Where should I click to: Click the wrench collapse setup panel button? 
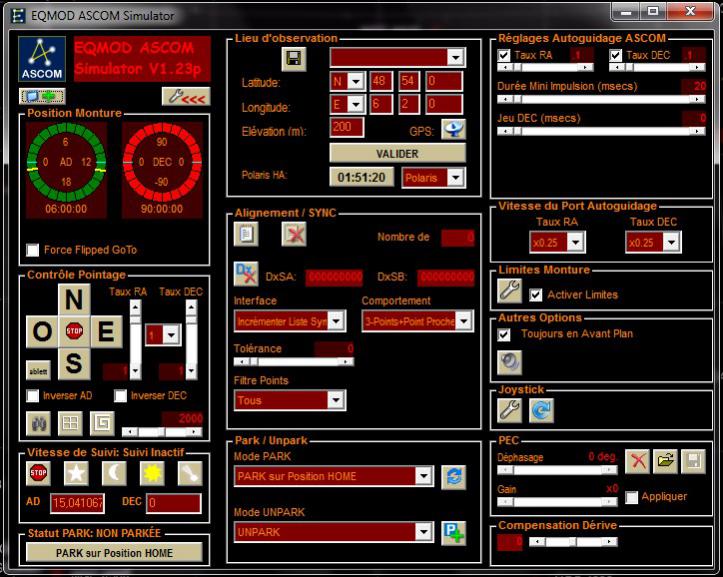point(186,96)
